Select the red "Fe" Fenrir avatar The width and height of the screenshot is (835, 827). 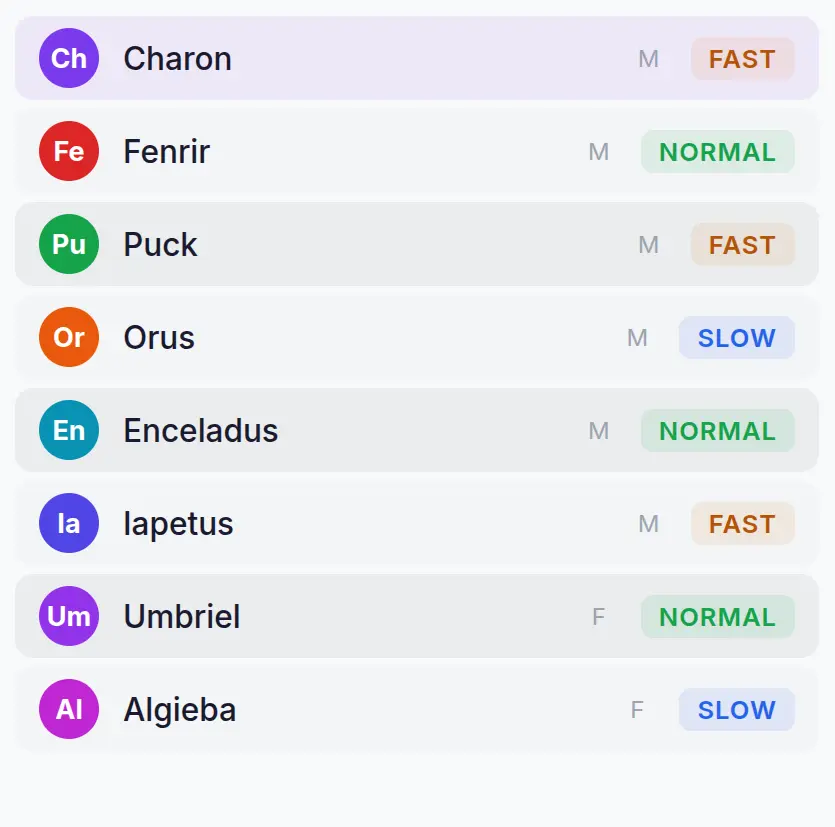(x=68, y=152)
